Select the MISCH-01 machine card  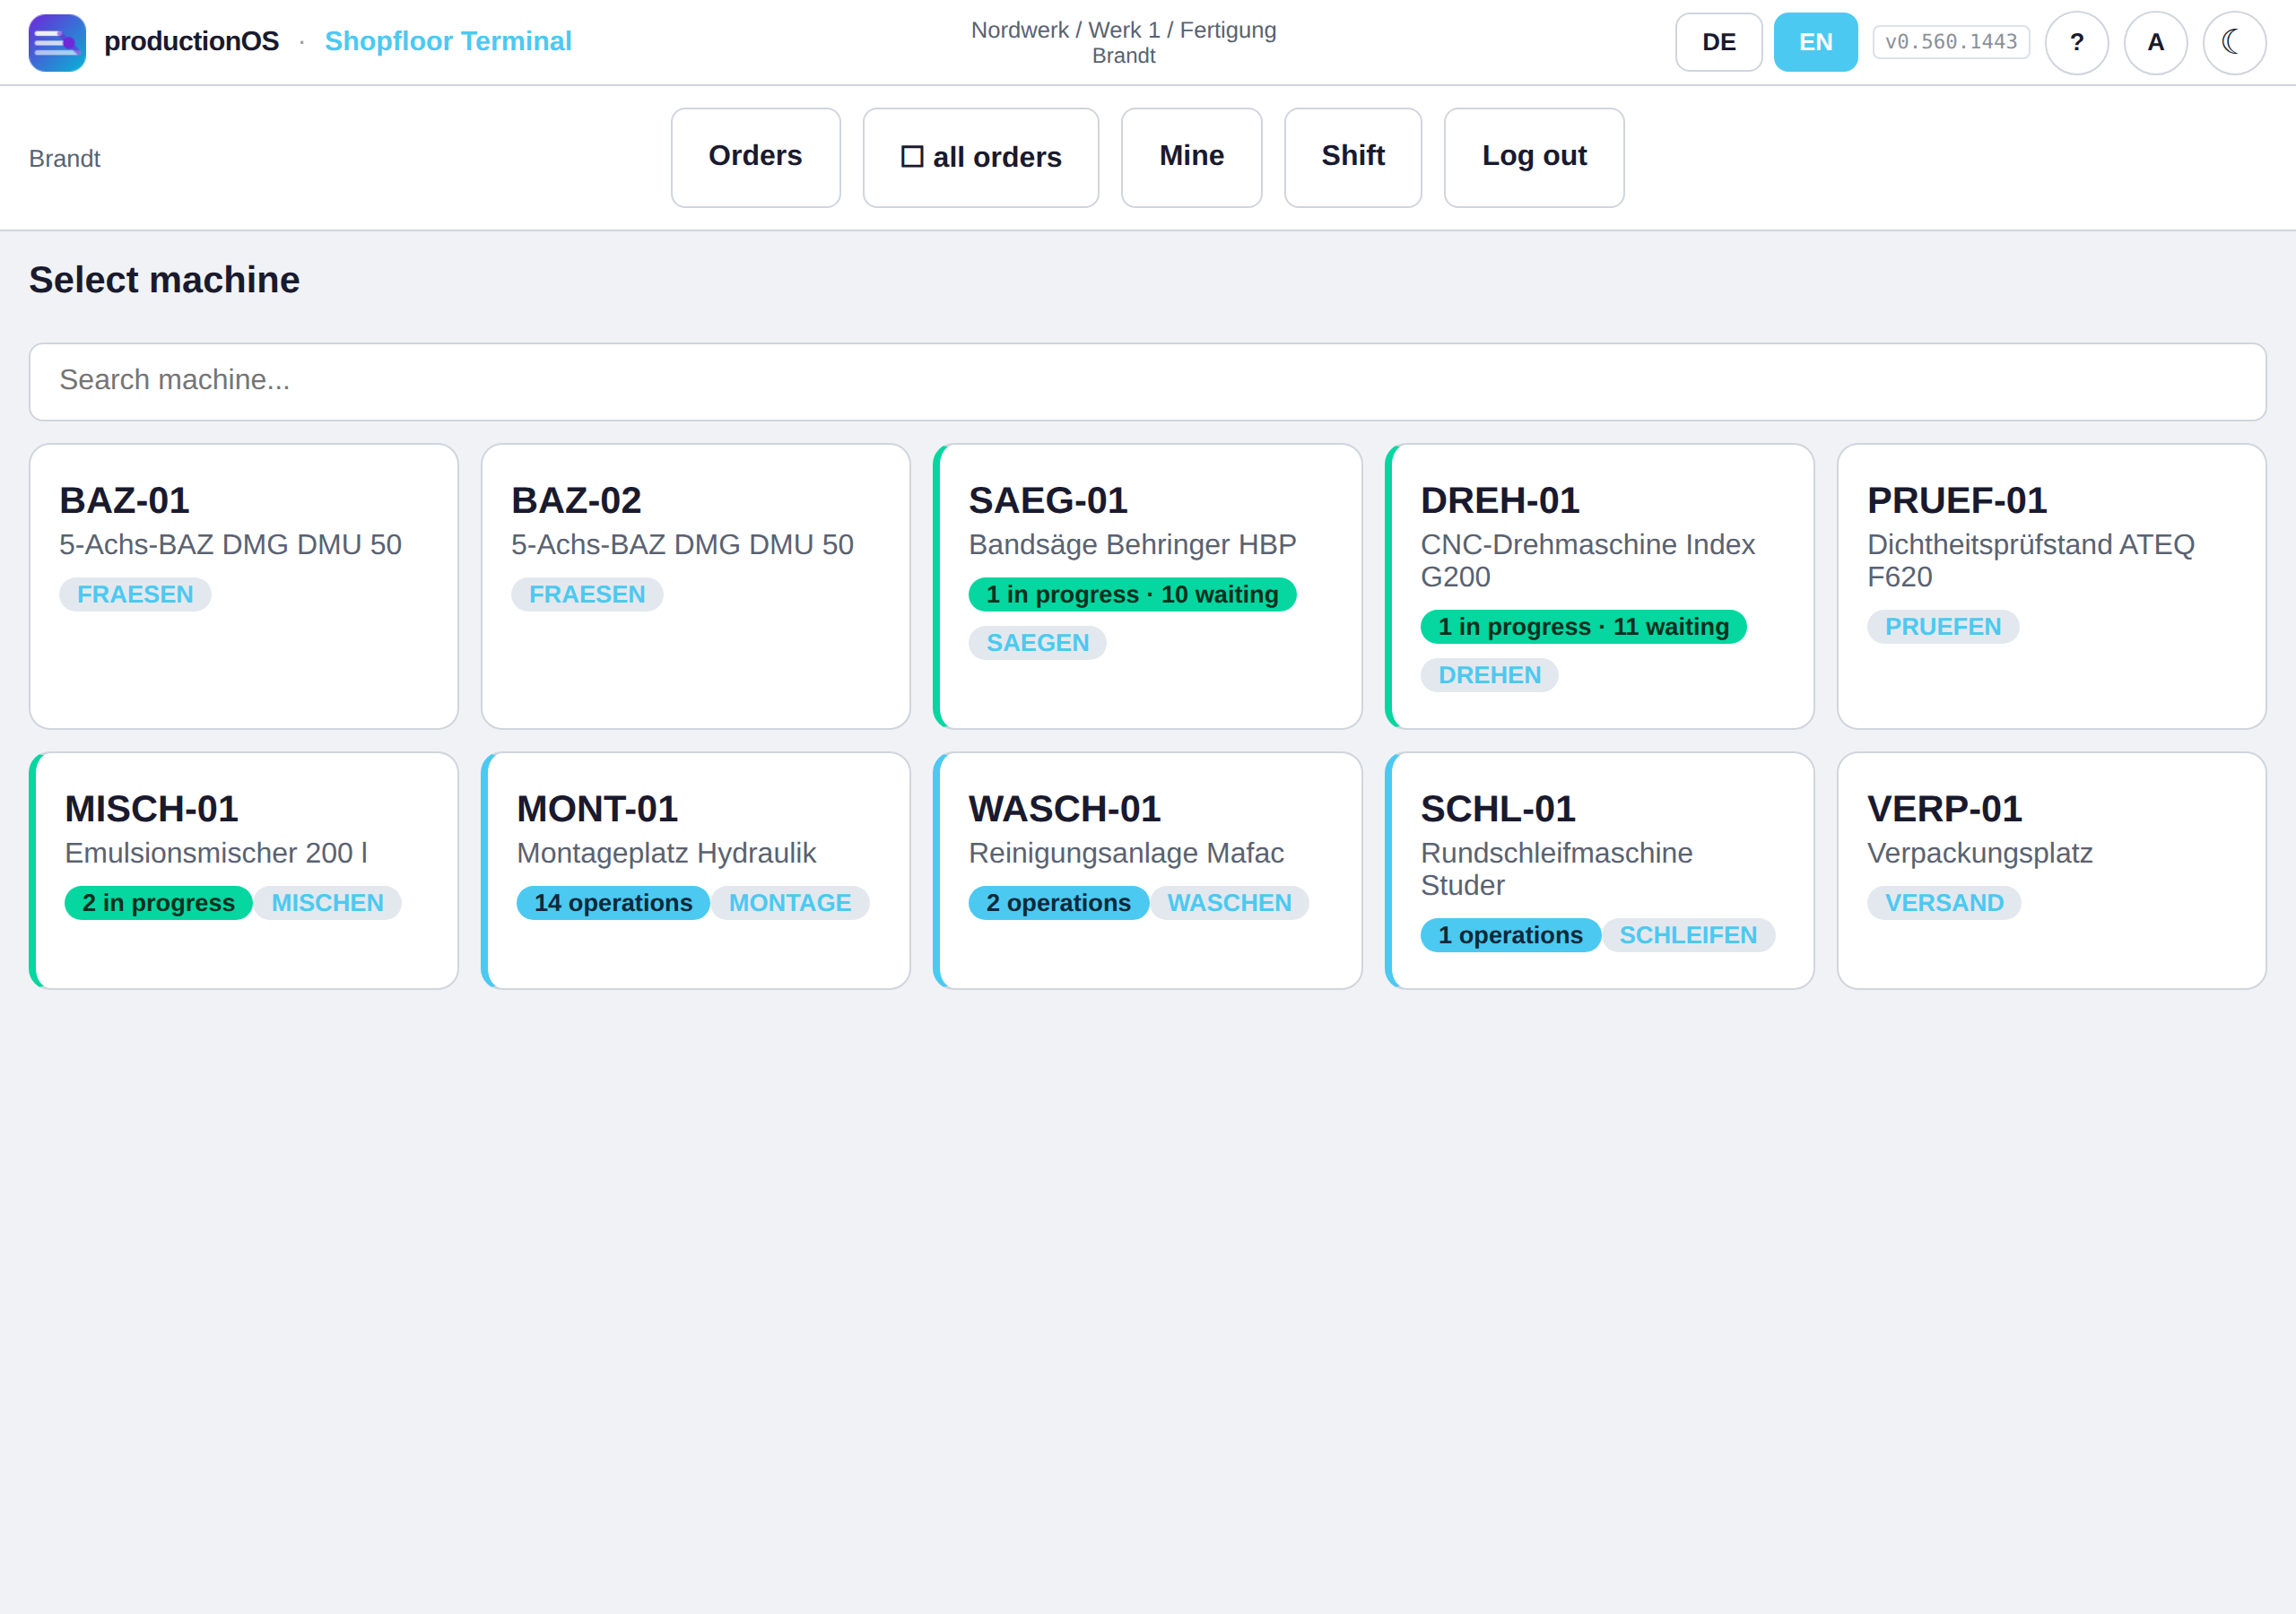pyautogui.click(x=244, y=870)
